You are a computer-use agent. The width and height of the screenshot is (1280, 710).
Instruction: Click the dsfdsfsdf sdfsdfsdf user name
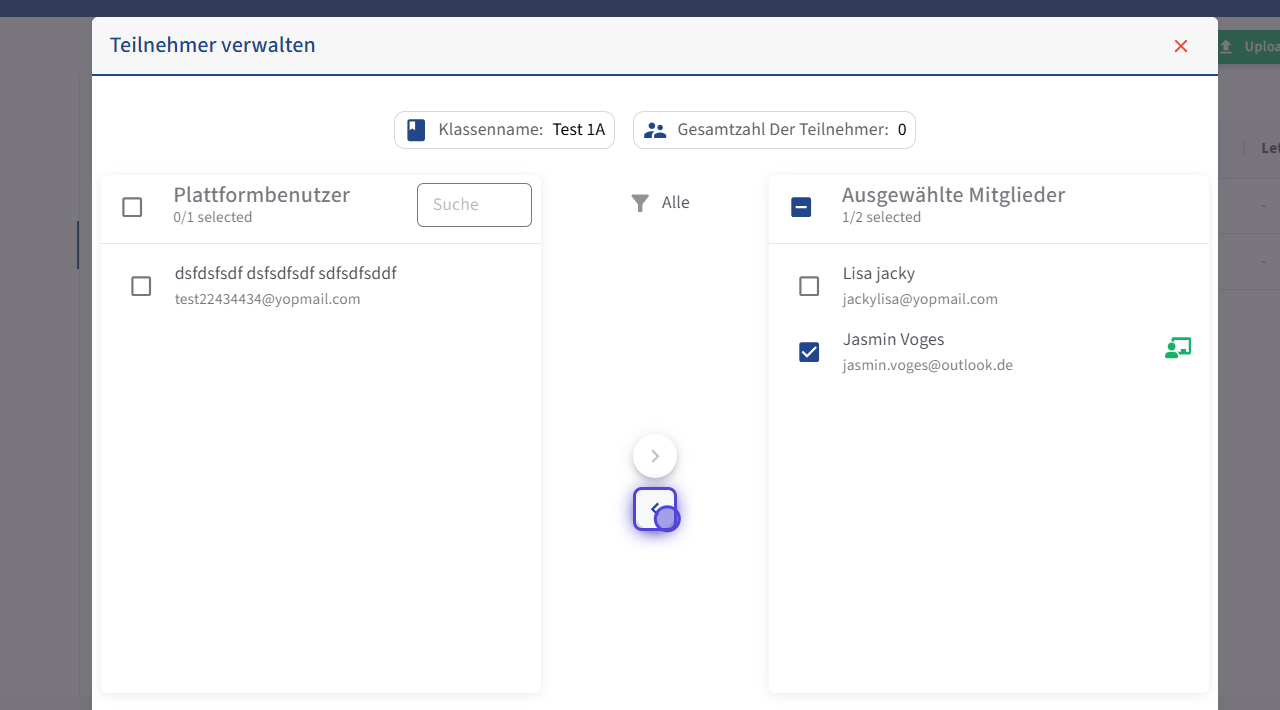pos(285,274)
